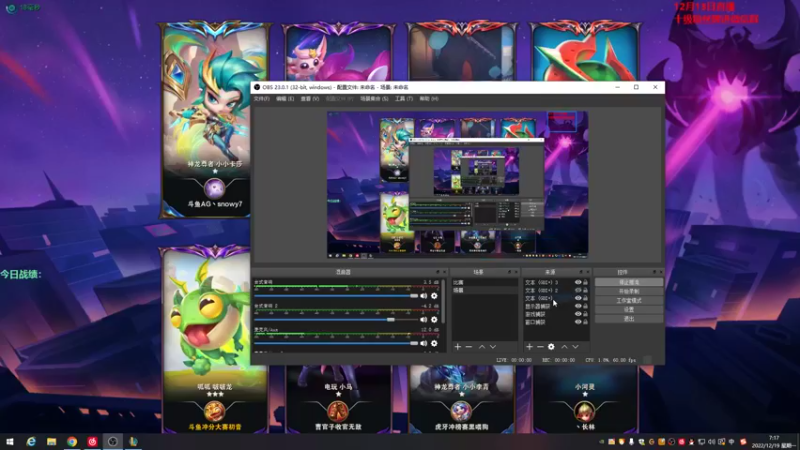Open Chrome from the taskbar
800x450 pixels.
pyautogui.click(x=72, y=441)
